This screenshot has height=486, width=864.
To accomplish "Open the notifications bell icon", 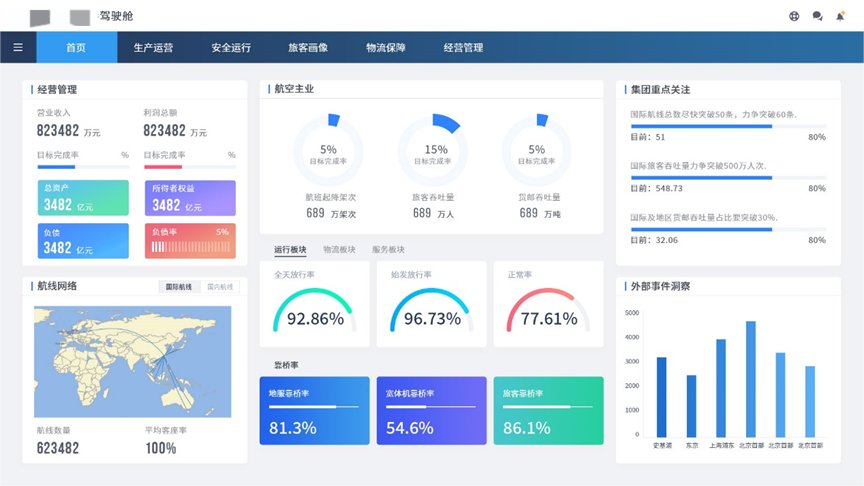I will pyautogui.click(x=840, y=16).
